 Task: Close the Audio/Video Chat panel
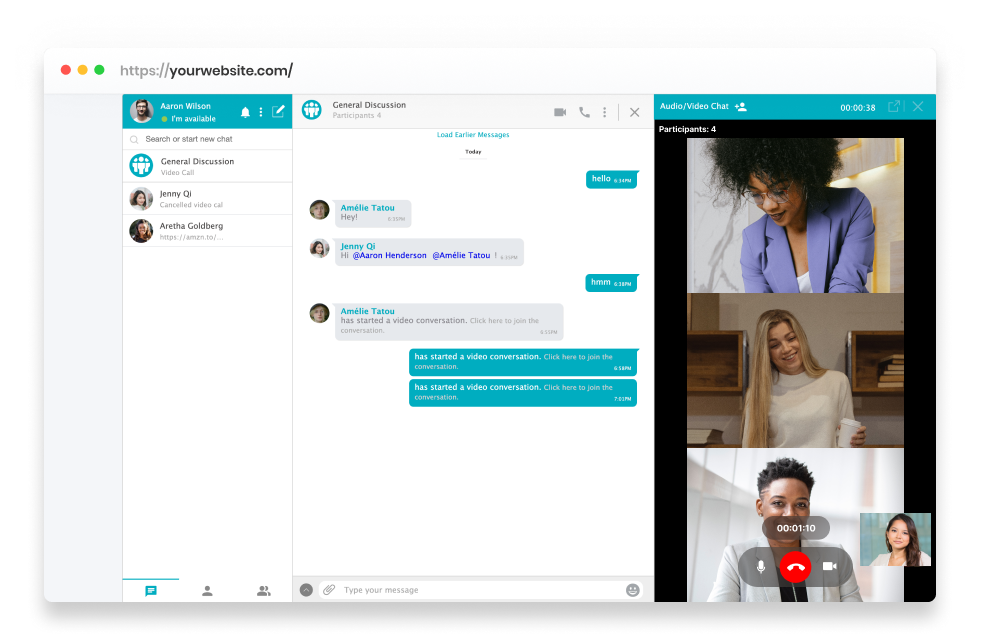pos(918,106)
